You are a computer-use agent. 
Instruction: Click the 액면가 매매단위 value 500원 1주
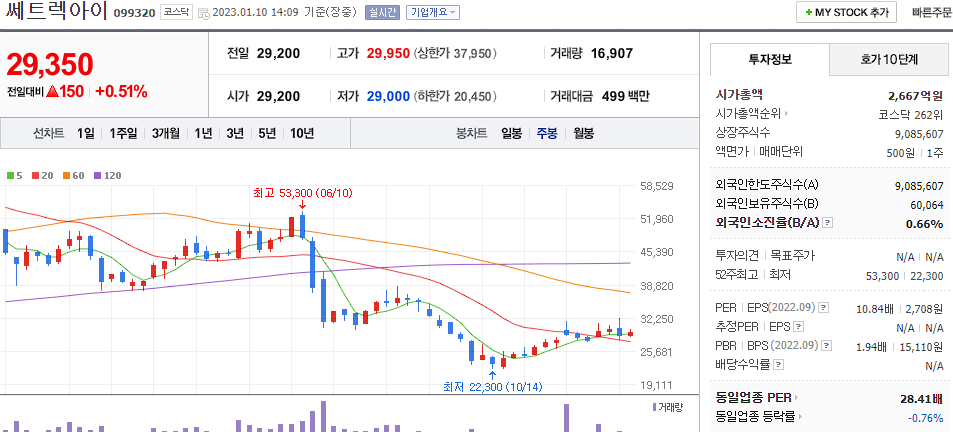[x=915, y=152]
